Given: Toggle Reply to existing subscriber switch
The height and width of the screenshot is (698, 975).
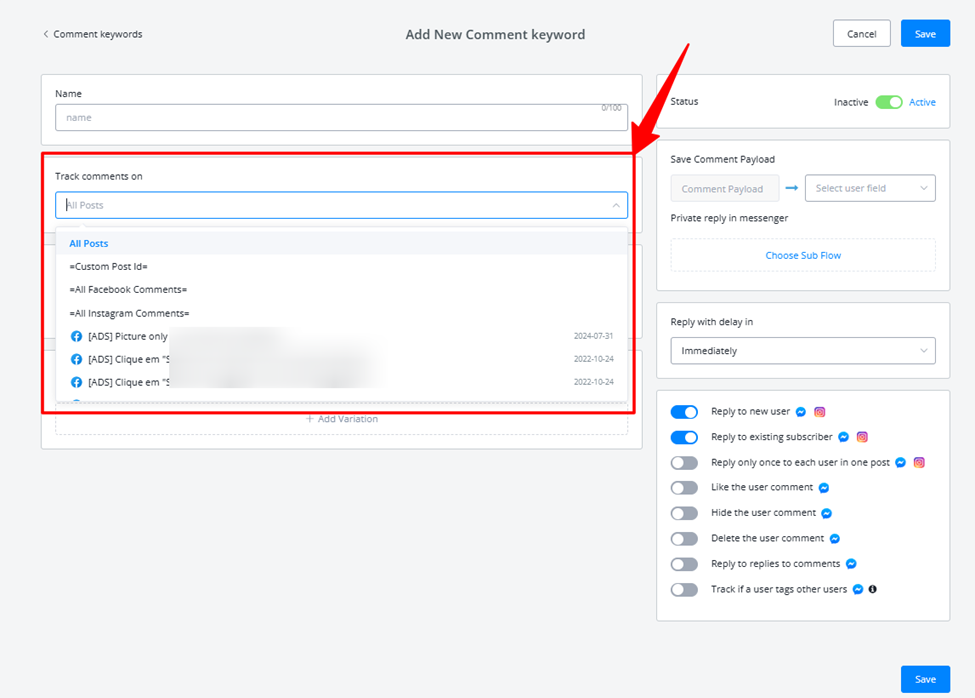Looking at the screenshot, I should coord(684,438).
